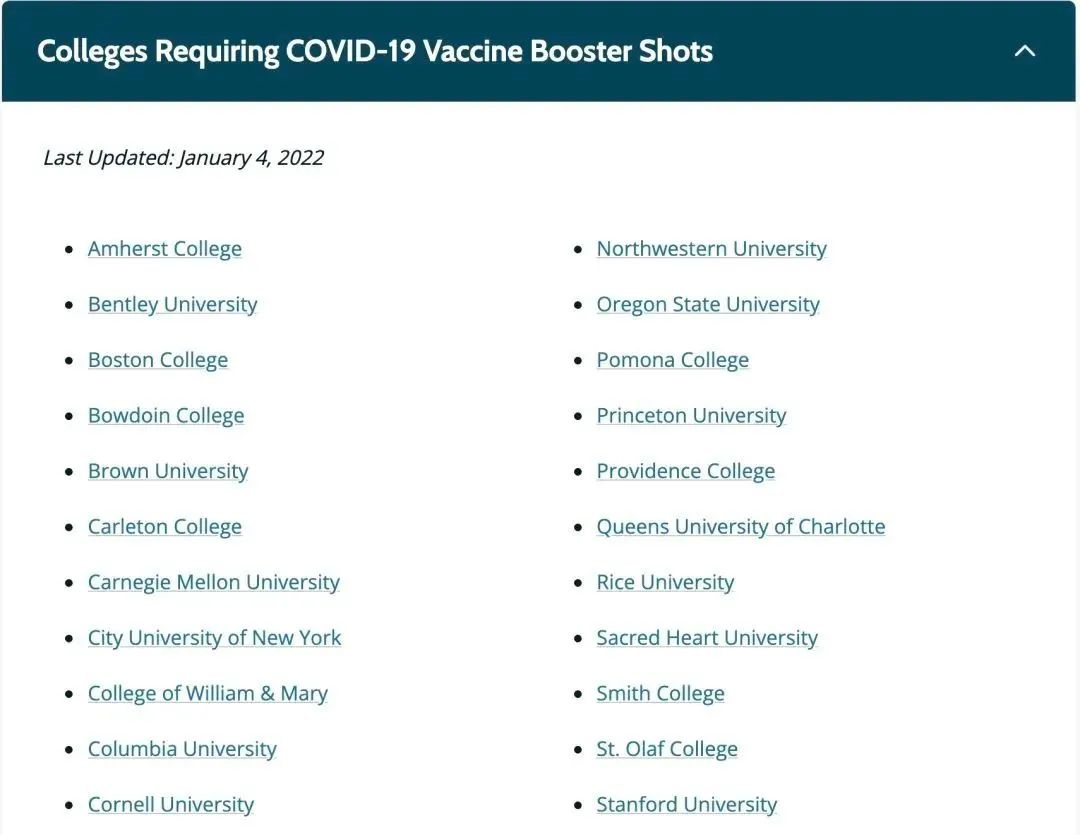Image resolution: width=1080 pixels, height=835 pixels.
Task: Visit Queens University of Charlotte link
Action: (x=741, y=527)
